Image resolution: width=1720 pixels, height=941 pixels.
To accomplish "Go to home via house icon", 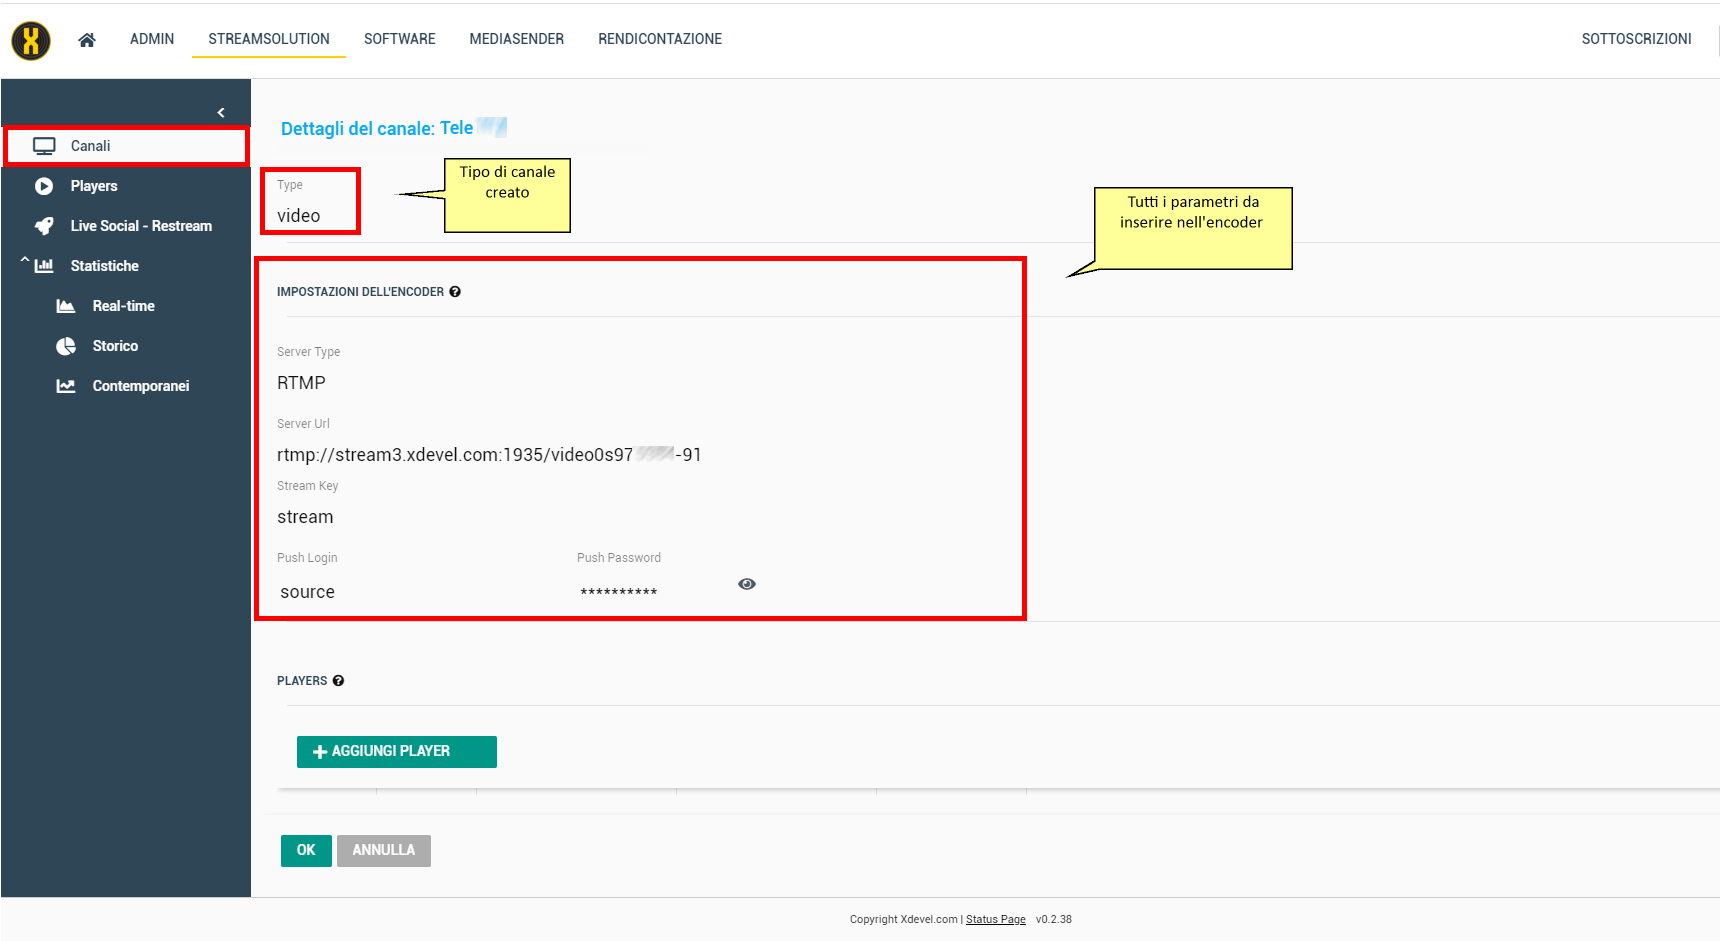I will pos(87,40).
